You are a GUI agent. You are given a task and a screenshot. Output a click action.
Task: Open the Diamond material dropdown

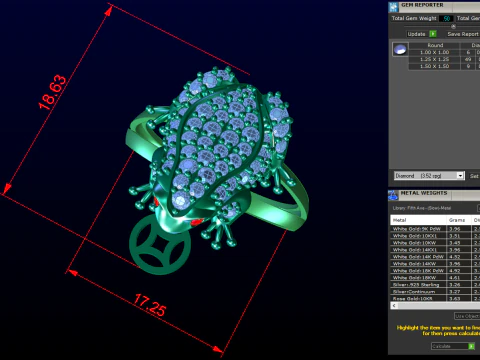tap(429, 176)
